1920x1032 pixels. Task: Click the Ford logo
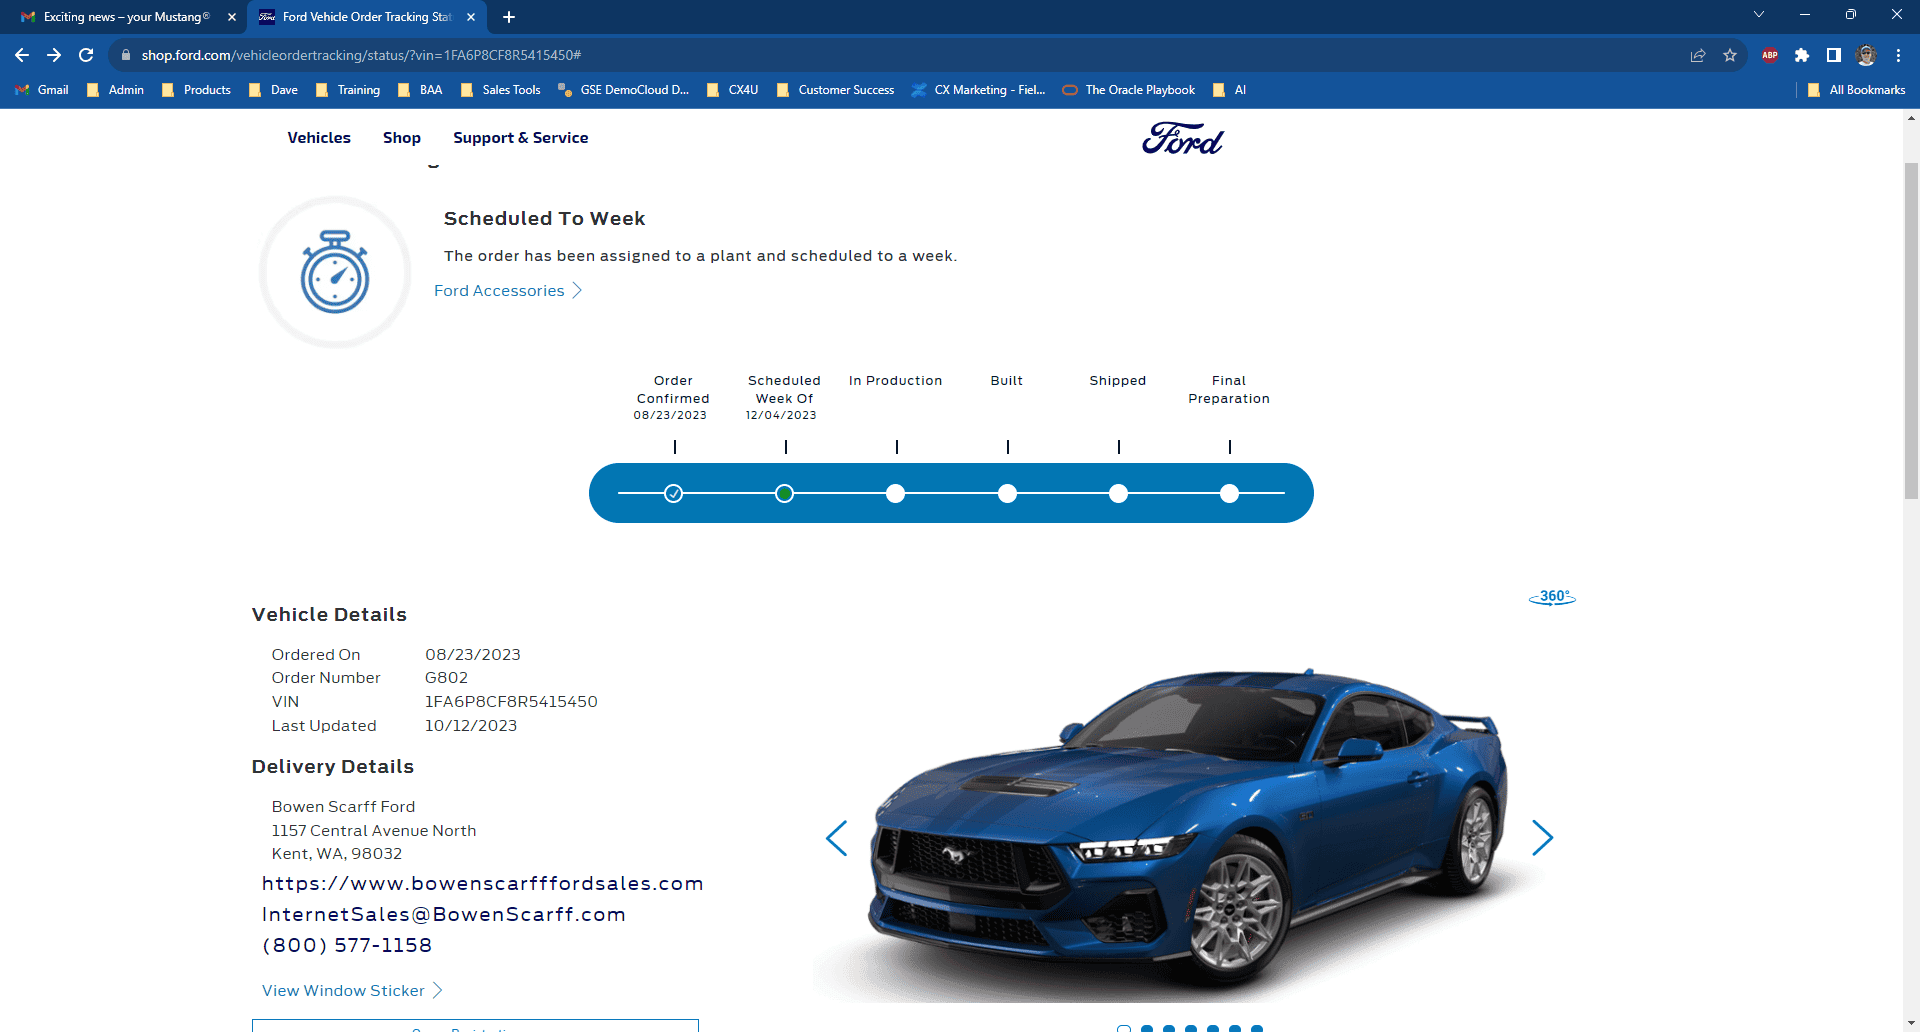click(x=1183, y=138)
